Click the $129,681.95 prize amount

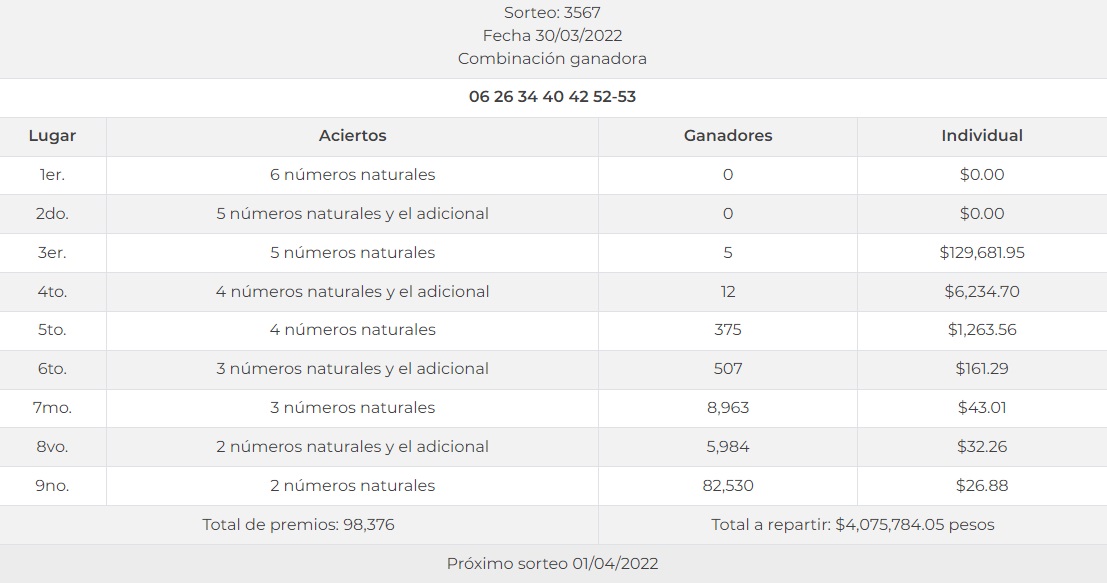[x=981, y=253]
